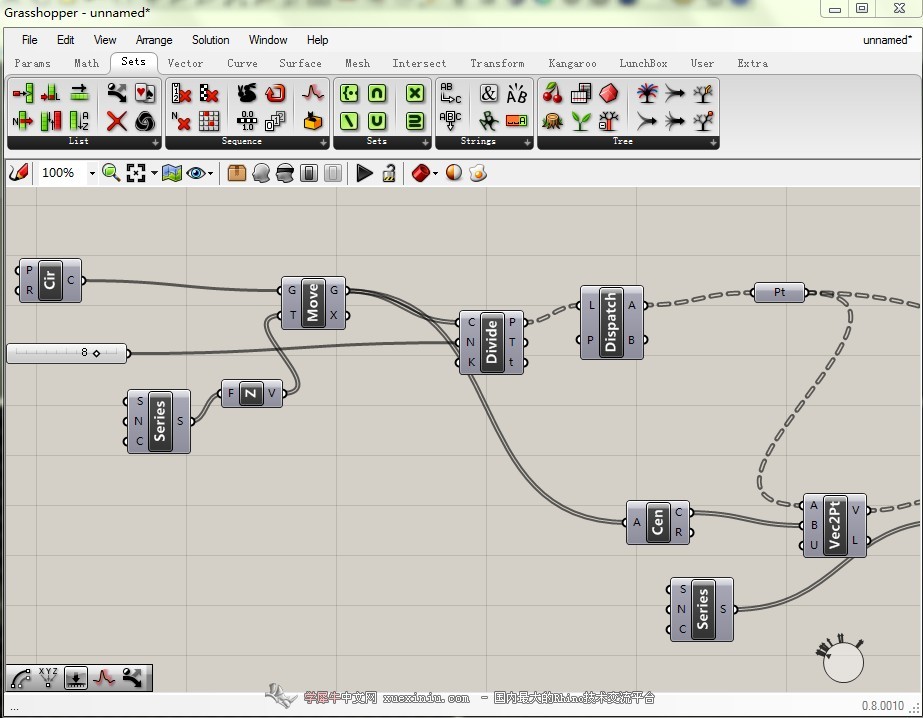Open the Solution menu
This screenshot has width=923, height=718.
tap(211, 40)
